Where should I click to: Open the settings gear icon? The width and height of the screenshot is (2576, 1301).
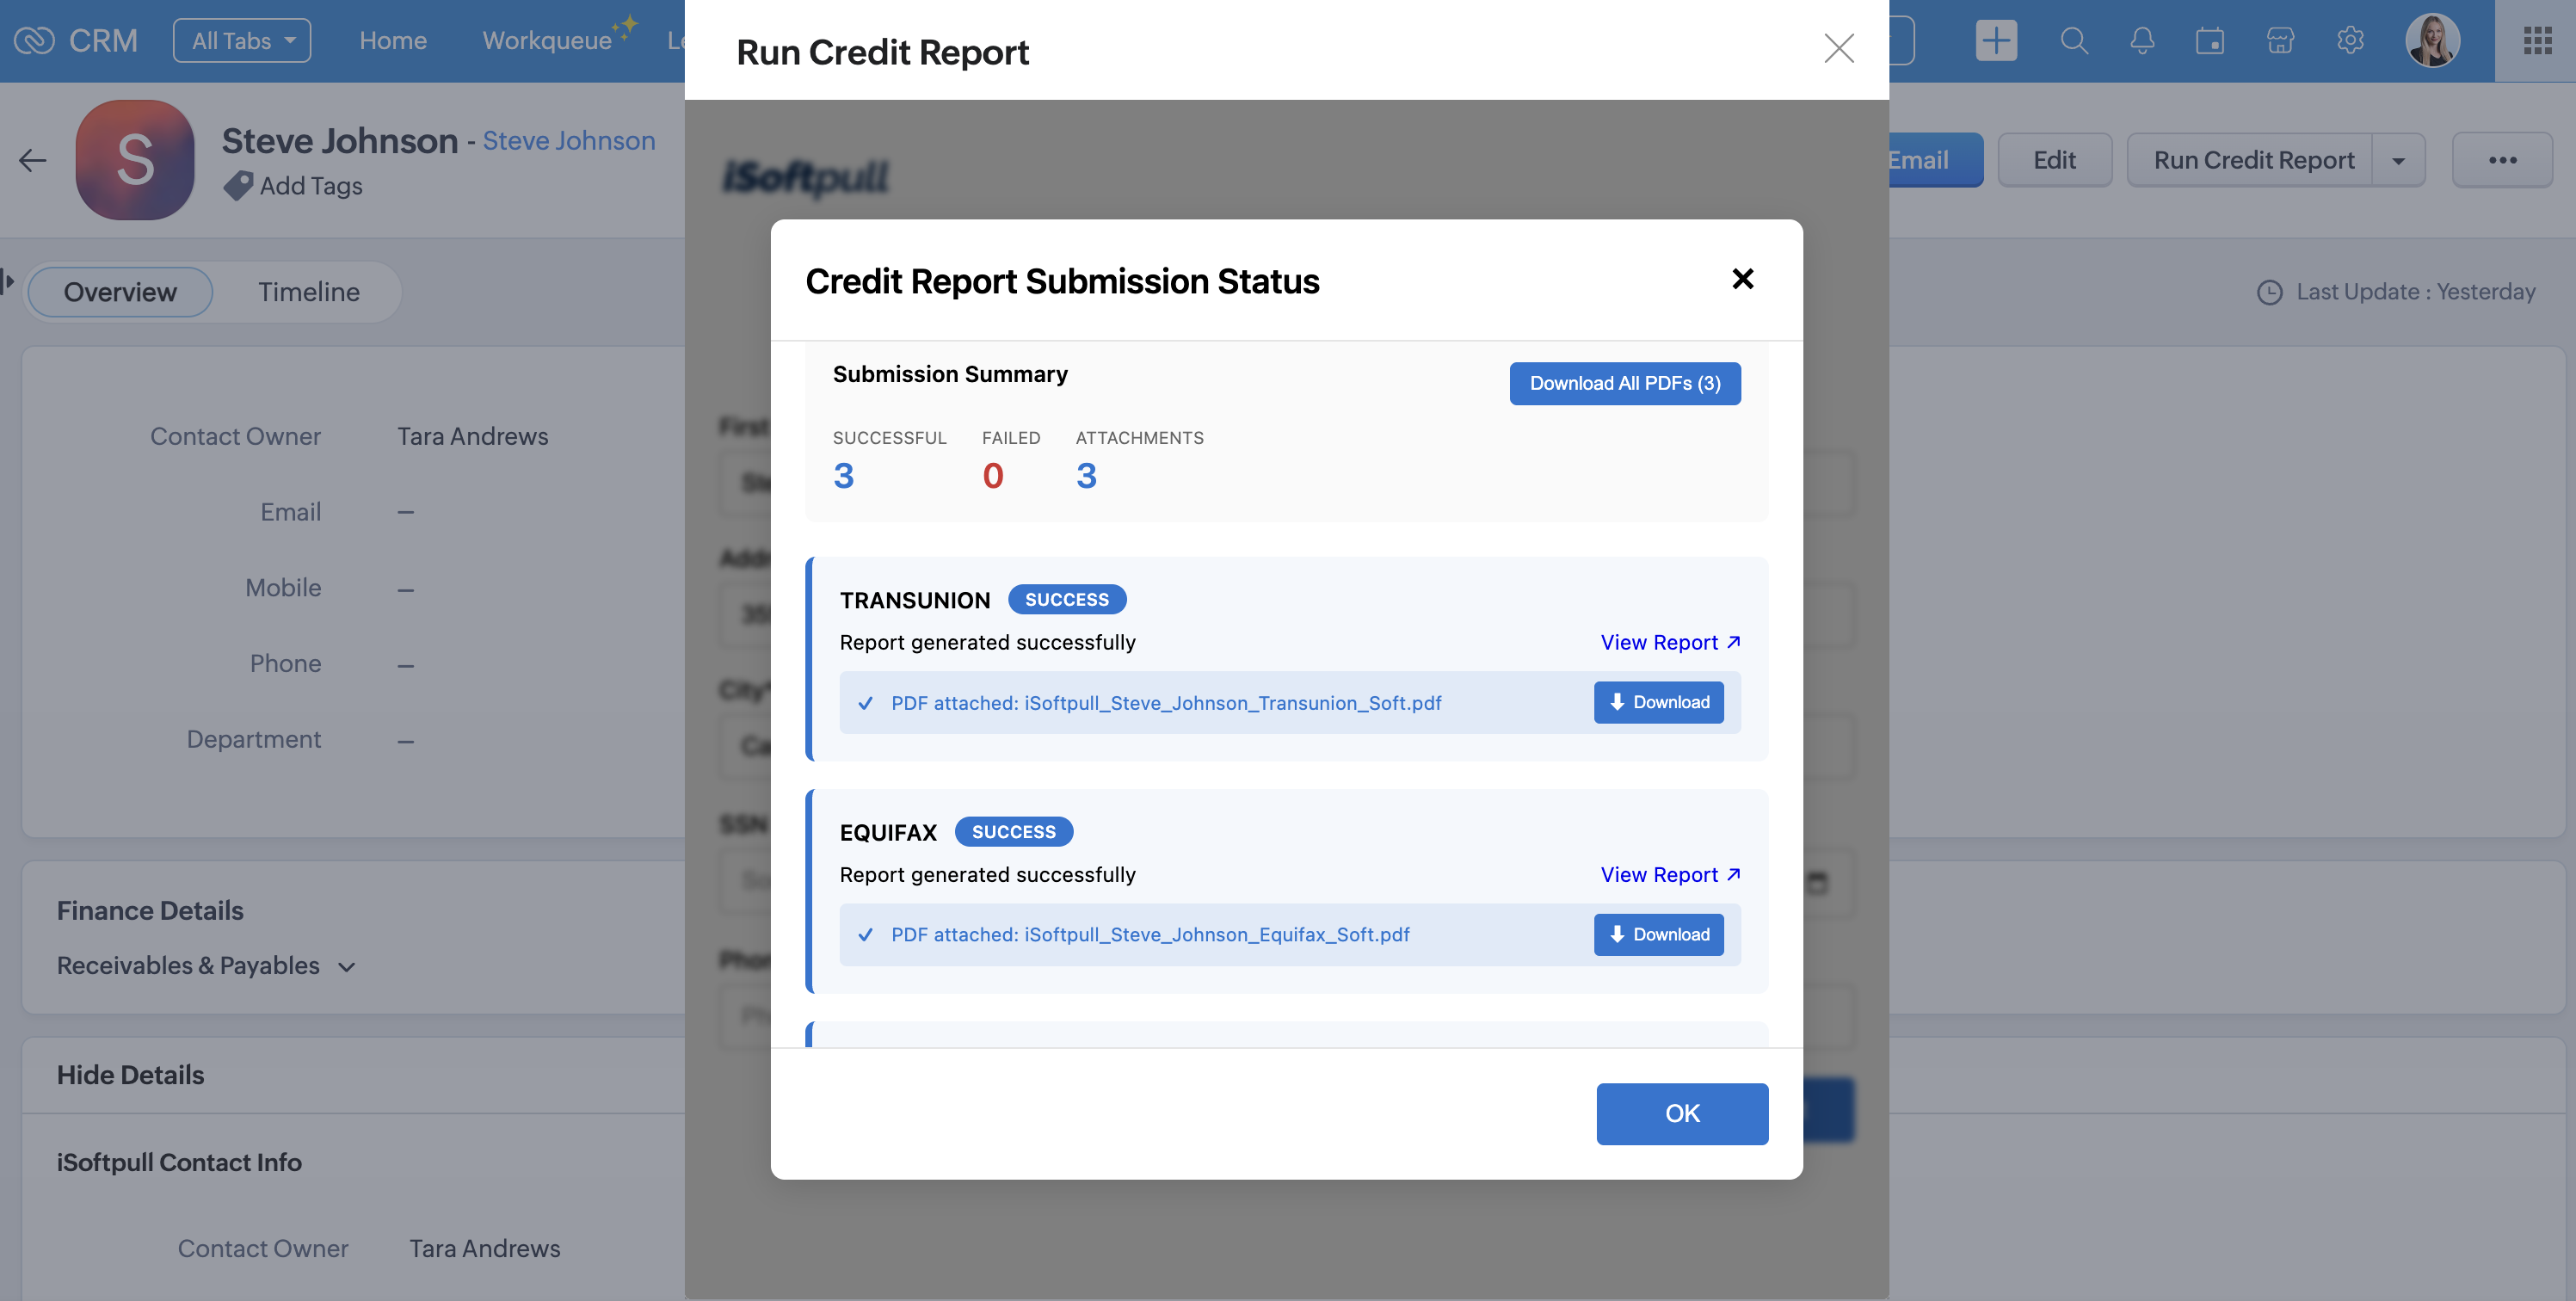tap(2350, 41)
